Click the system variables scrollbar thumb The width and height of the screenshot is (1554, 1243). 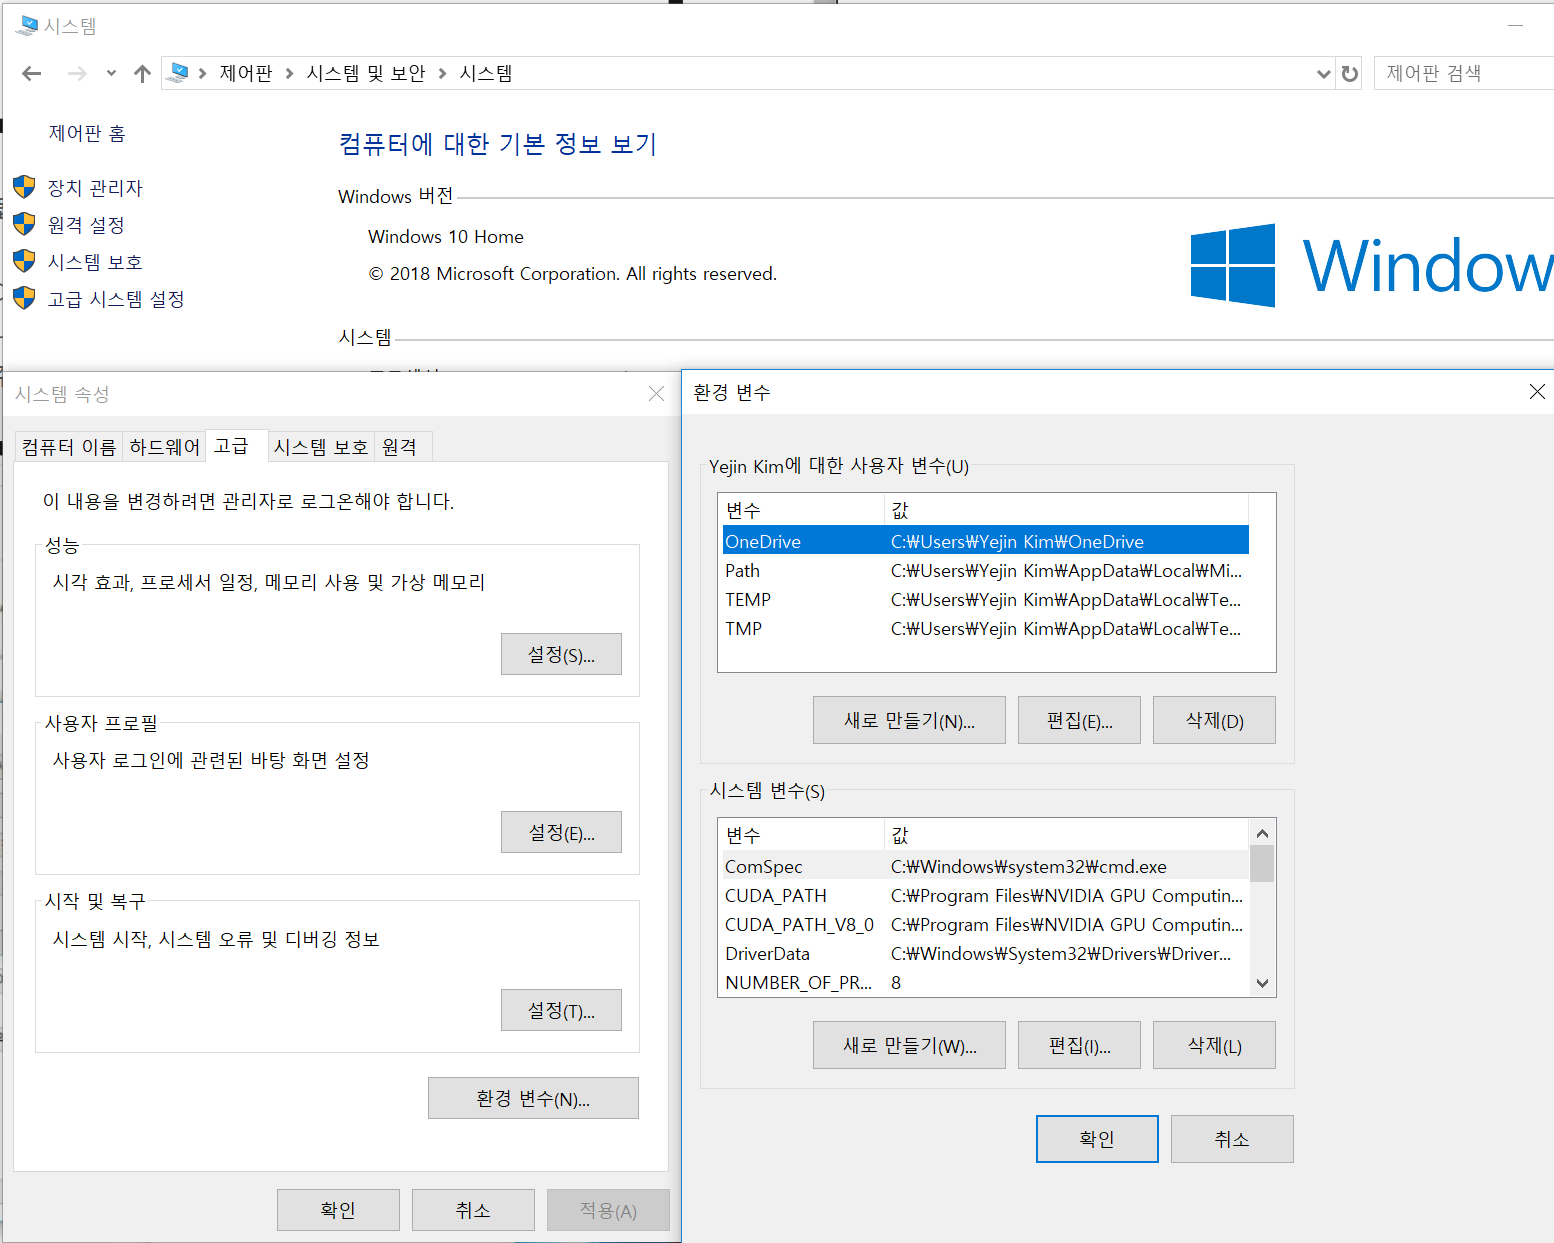click(1262, 864)
